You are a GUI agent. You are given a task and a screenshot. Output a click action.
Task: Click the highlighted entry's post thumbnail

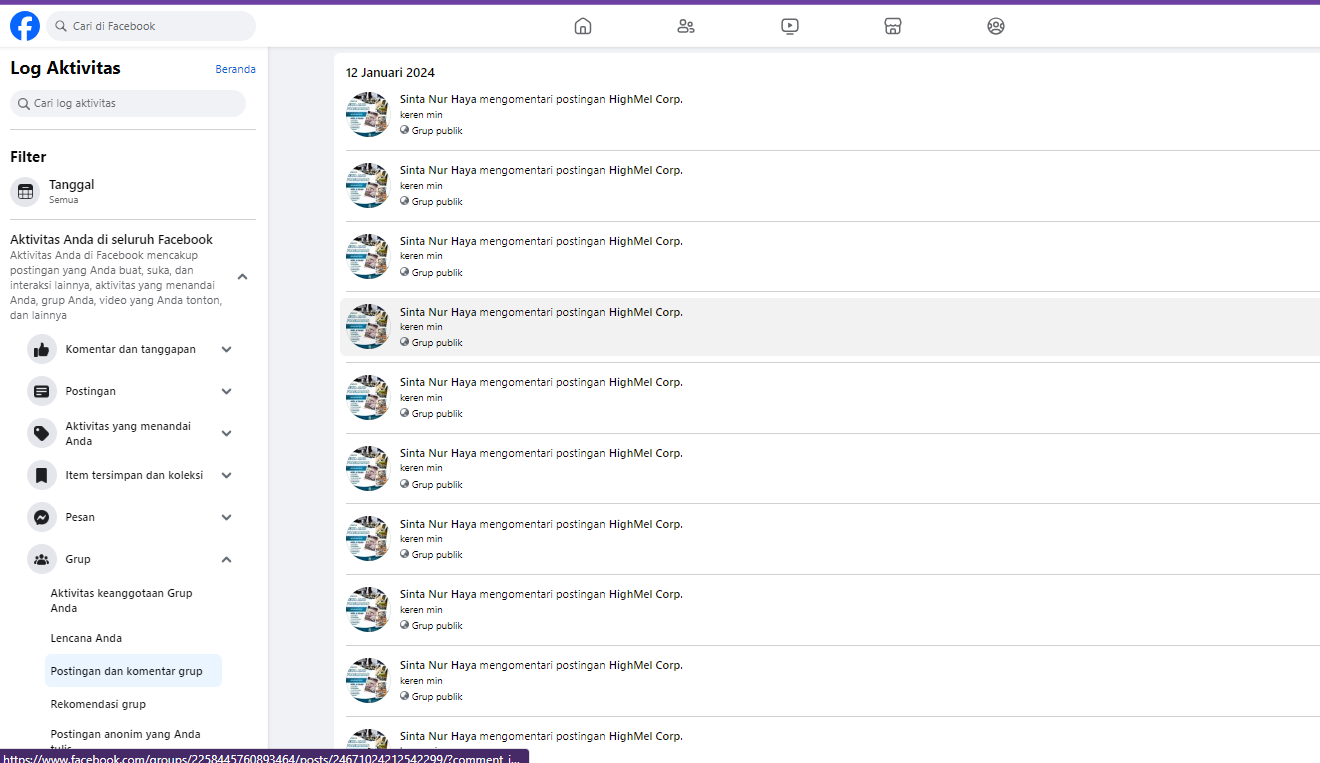tap(367, 326)
